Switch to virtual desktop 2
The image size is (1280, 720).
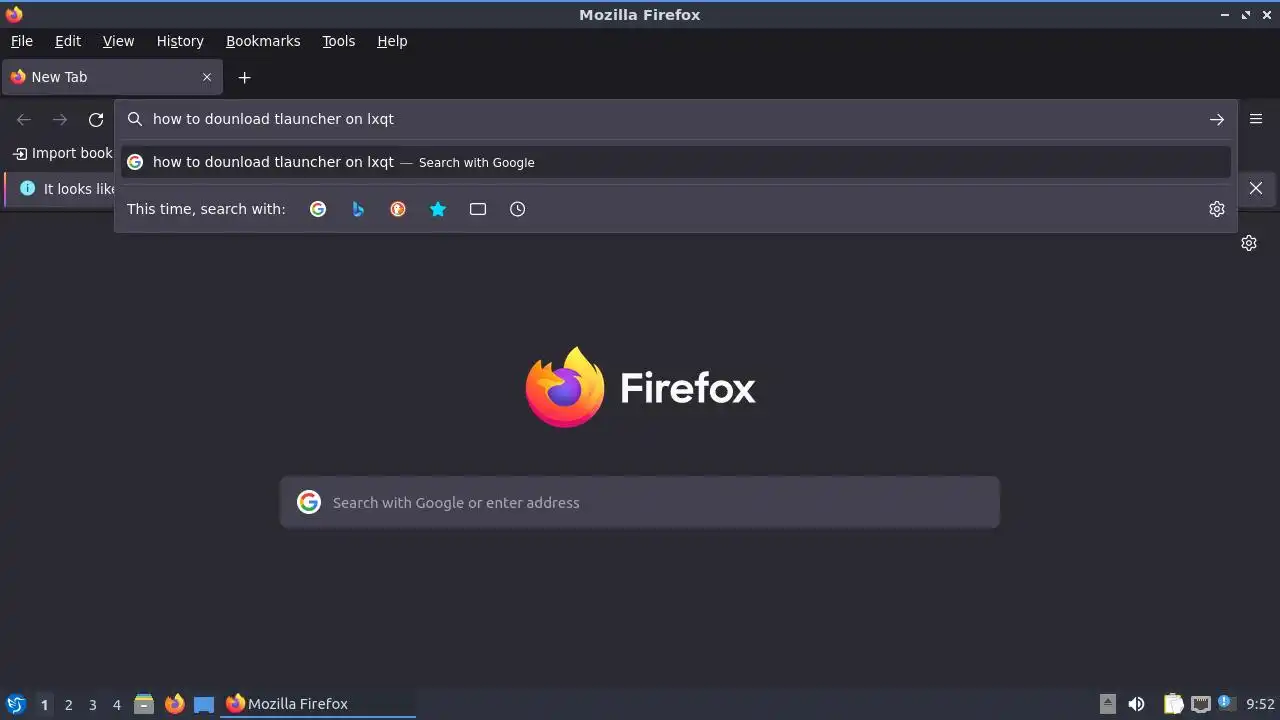pos(68,704)
